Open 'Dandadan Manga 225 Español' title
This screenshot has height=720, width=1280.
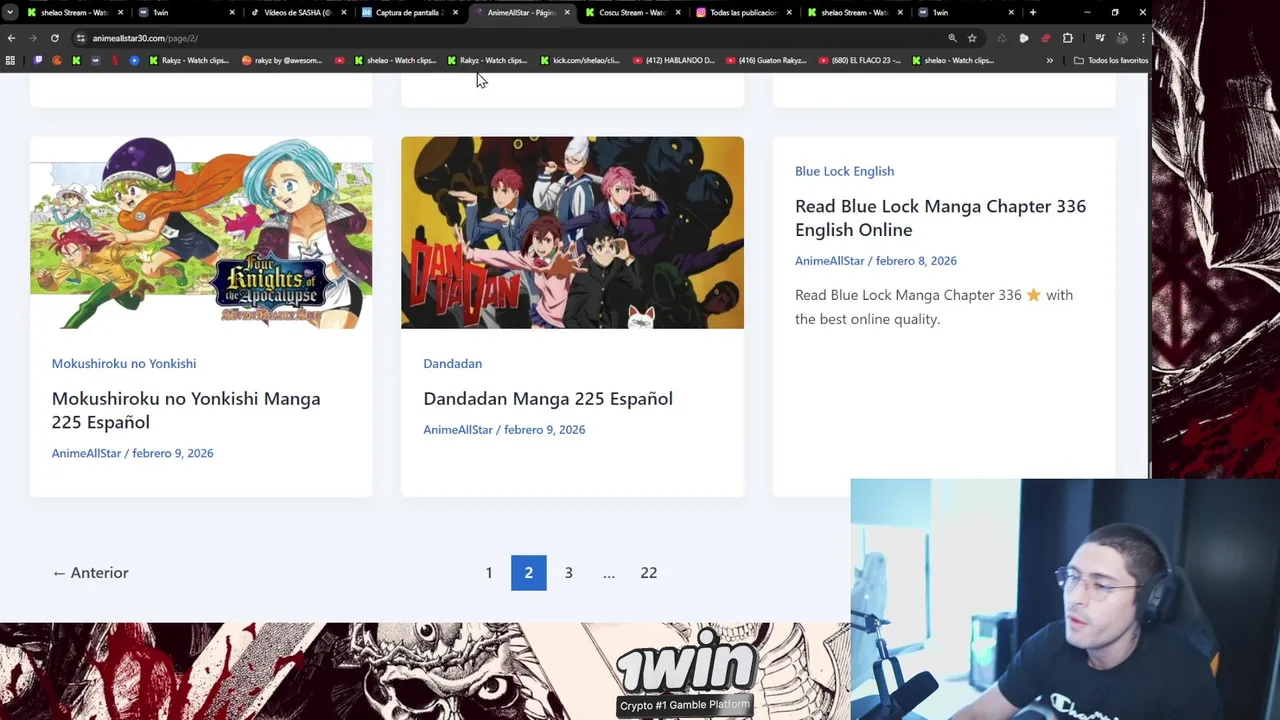[548, 398]
